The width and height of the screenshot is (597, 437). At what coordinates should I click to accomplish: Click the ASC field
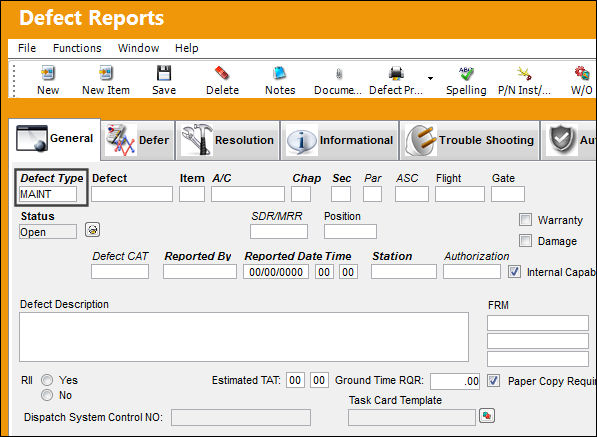412,194
